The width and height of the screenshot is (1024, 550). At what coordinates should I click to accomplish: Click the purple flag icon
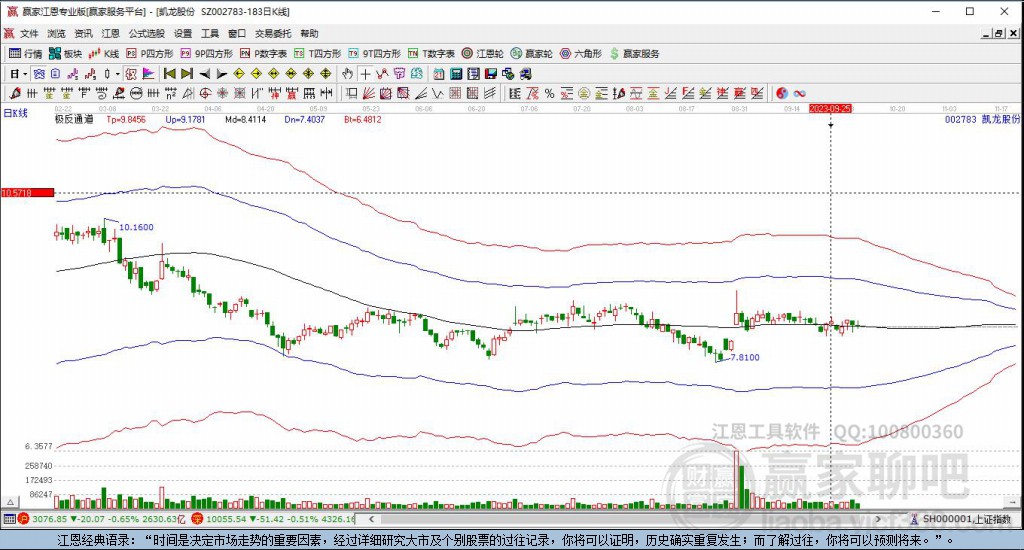pyautogui.click(x=148, y=74)
